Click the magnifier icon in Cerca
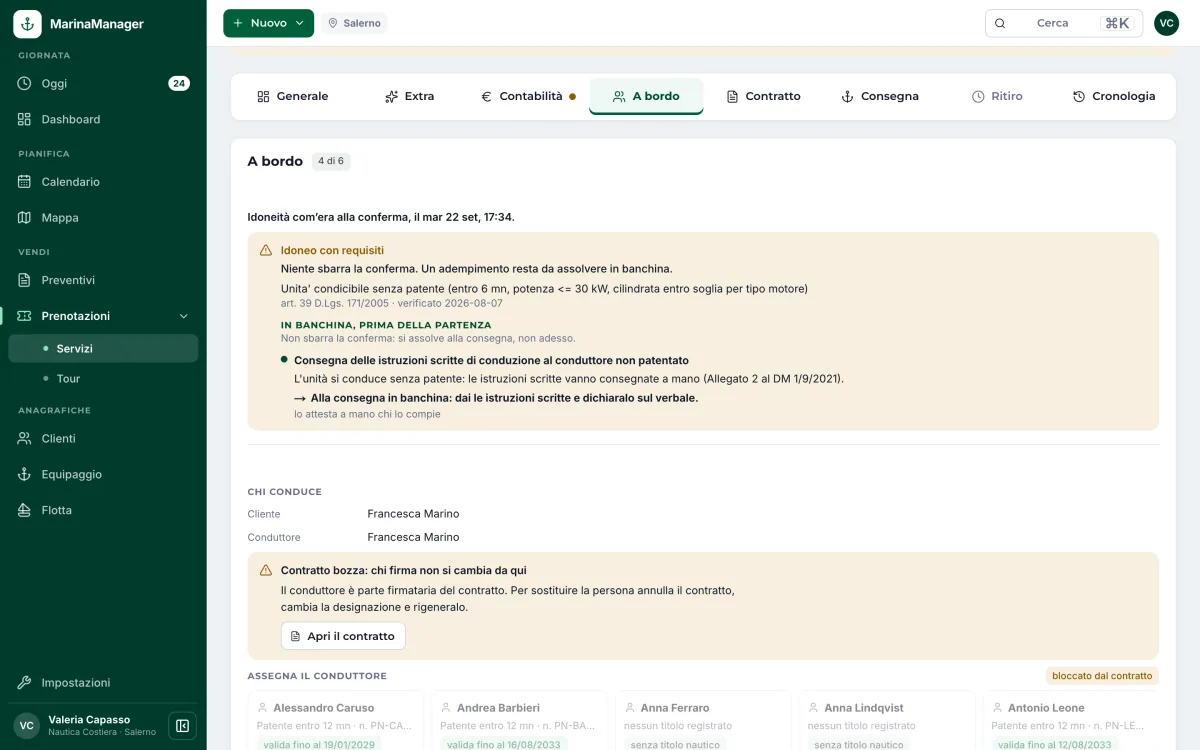Screen dimensions: 1200x750 click(x=999, y=23)
